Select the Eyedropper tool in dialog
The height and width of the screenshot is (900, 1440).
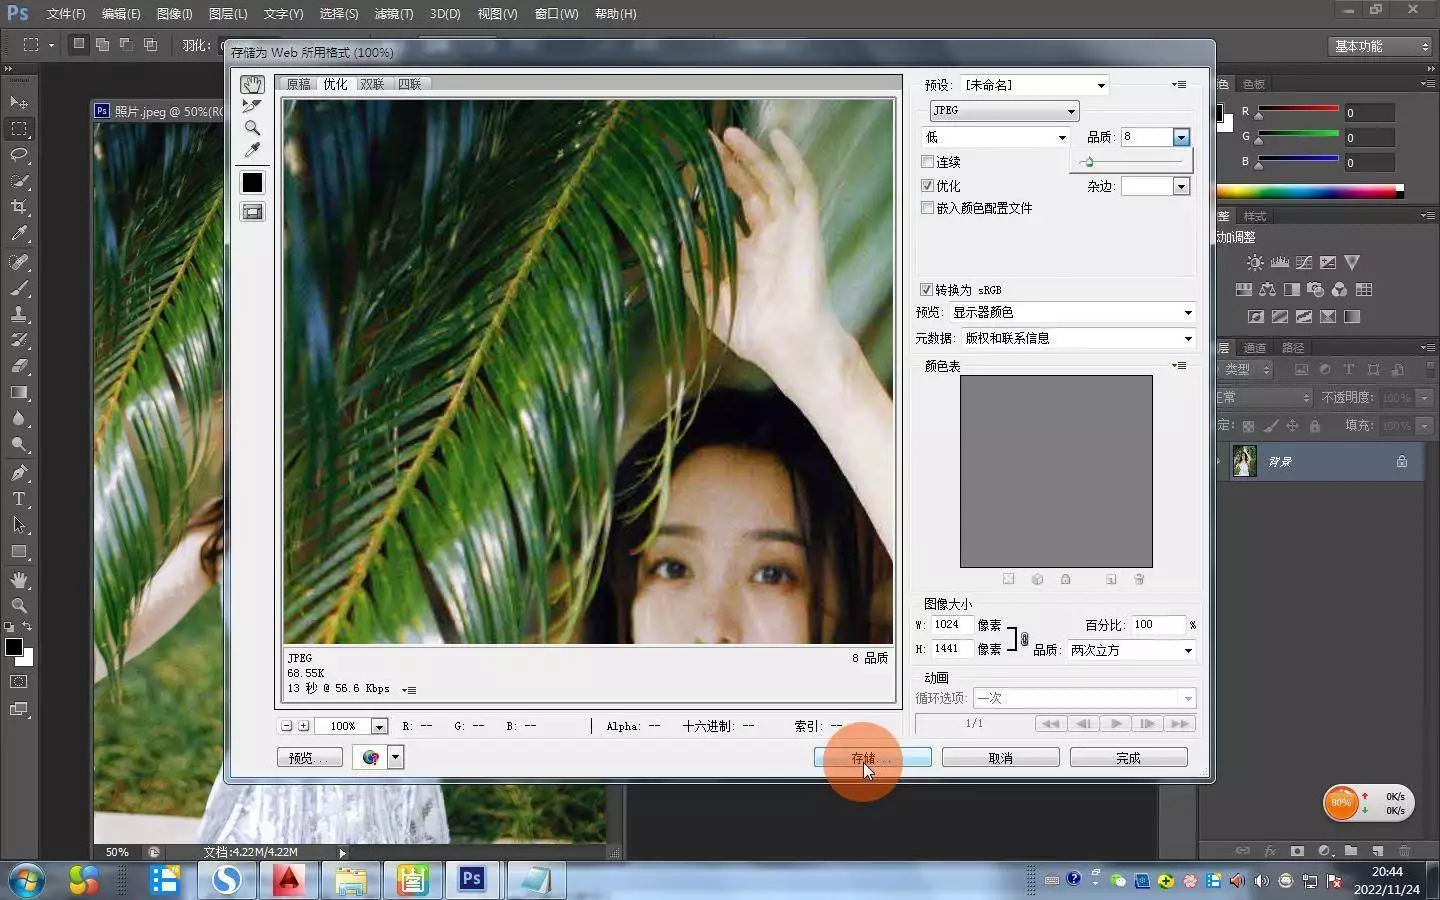pyautogui.click(x=252, y=150)
